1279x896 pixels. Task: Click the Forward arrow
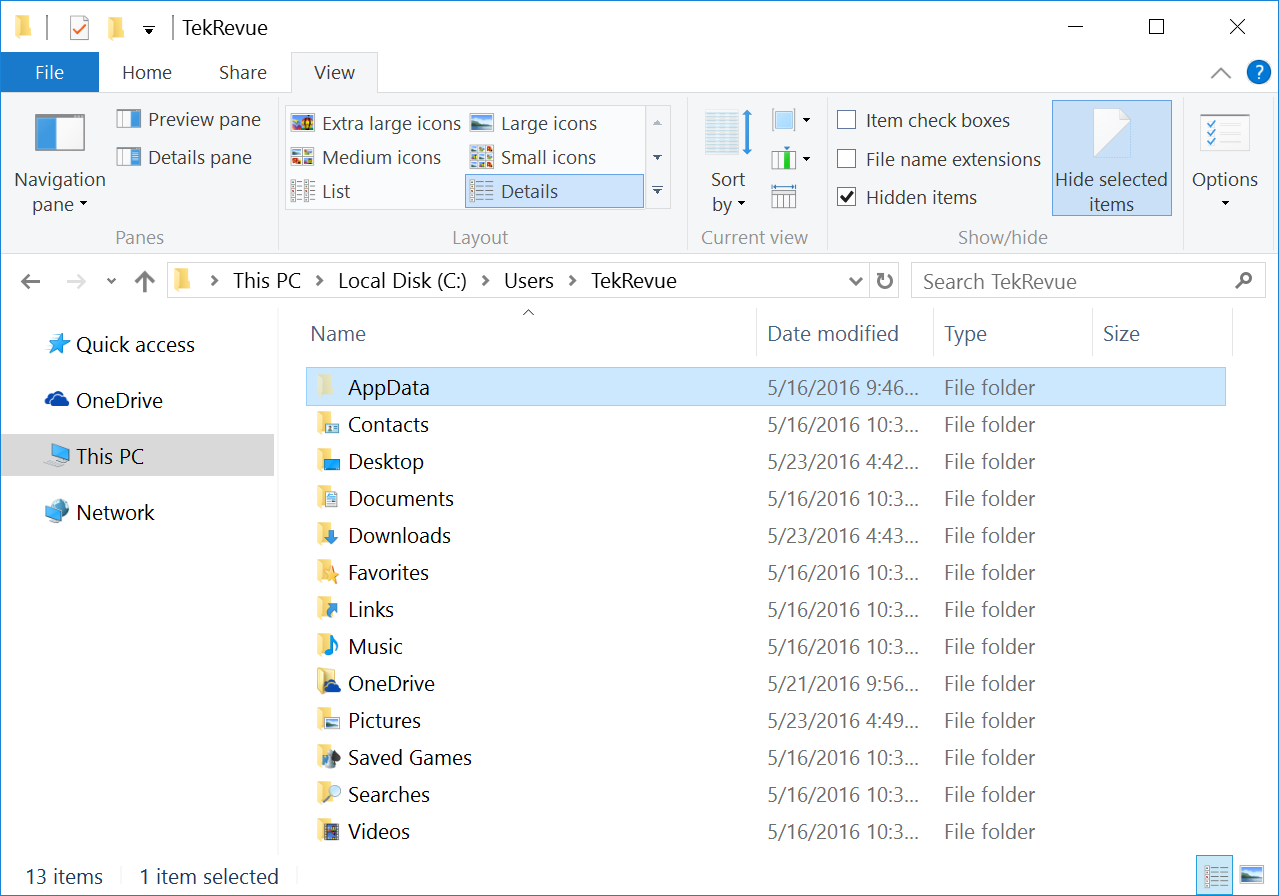tap(76, 281)
